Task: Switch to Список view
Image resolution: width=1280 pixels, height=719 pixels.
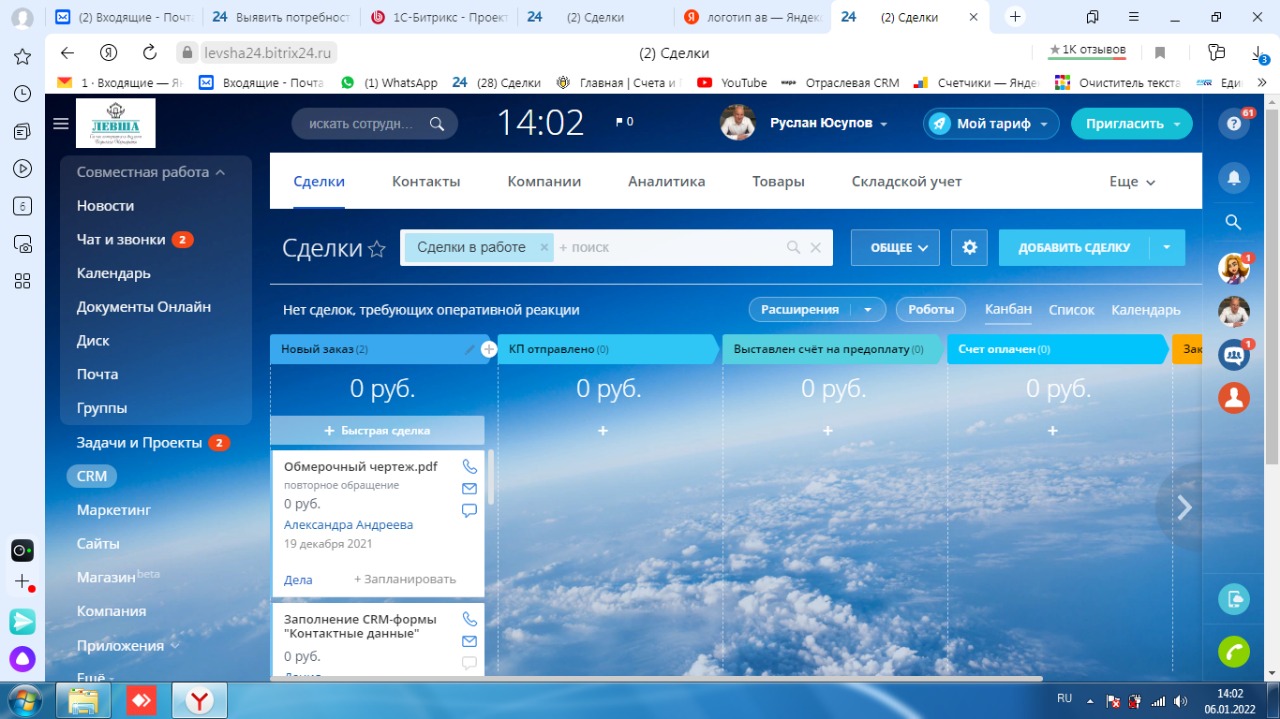Action: point(1071,310)
